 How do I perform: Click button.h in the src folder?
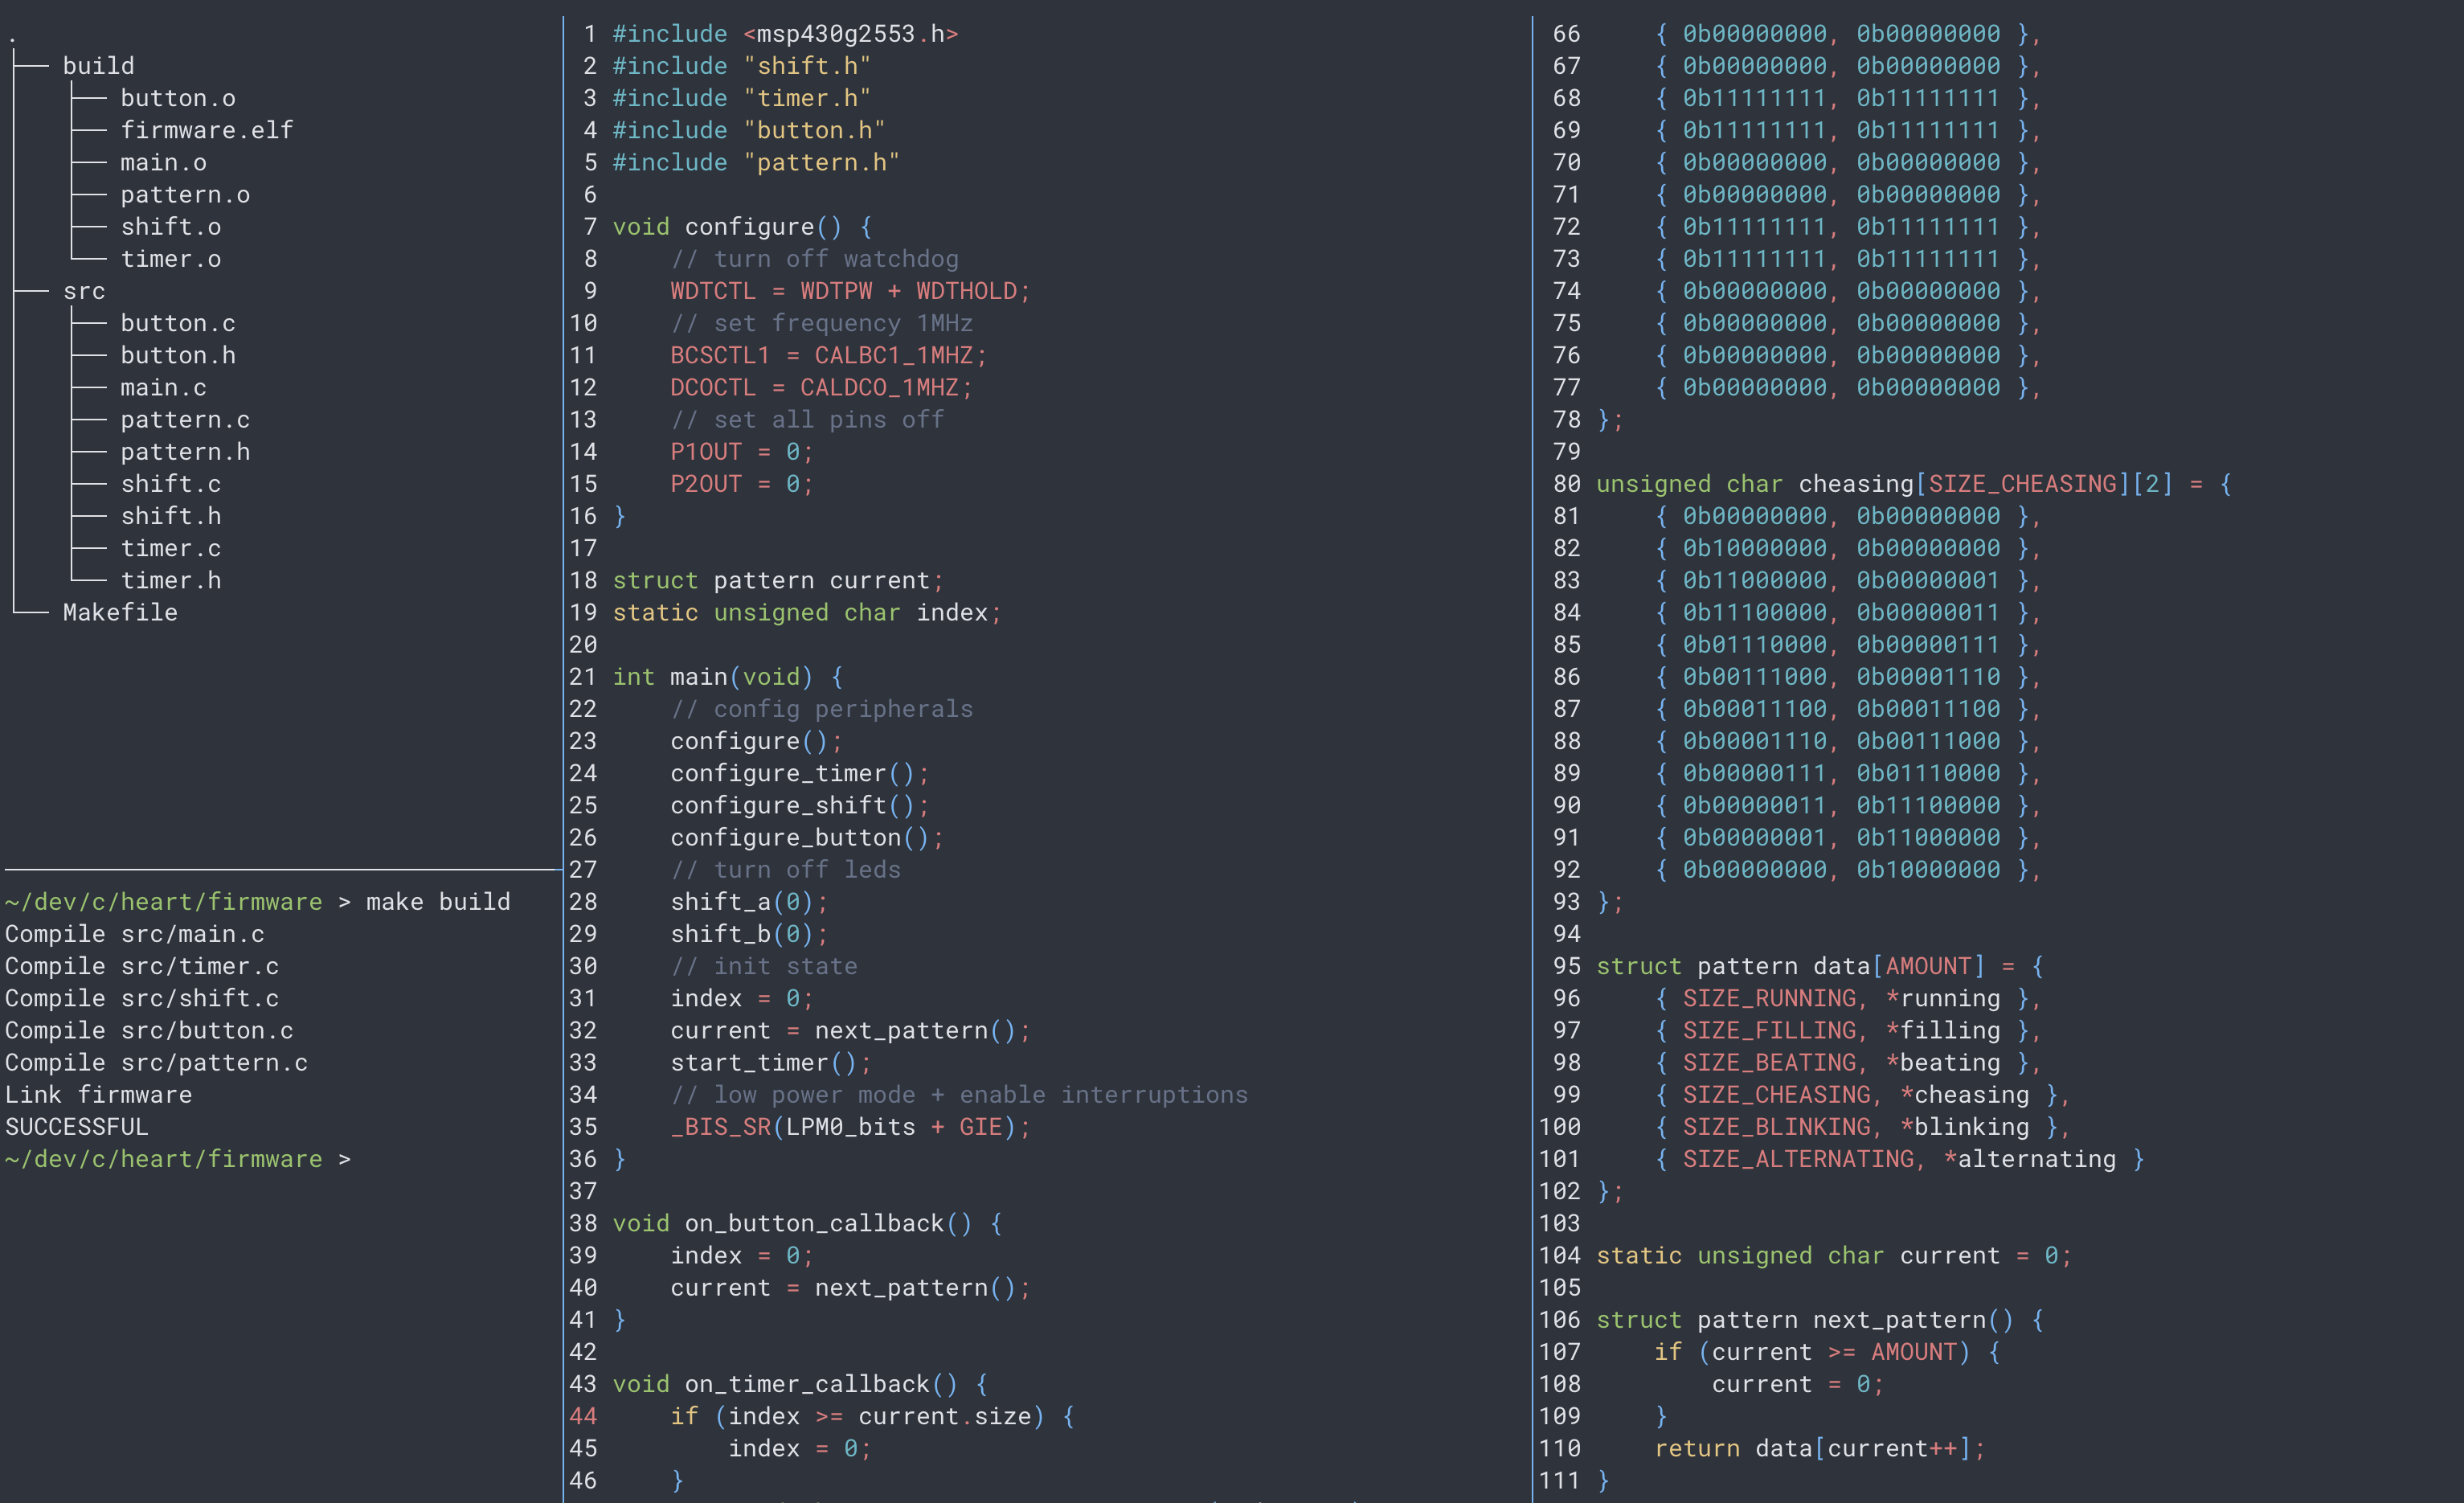point(178,355)
